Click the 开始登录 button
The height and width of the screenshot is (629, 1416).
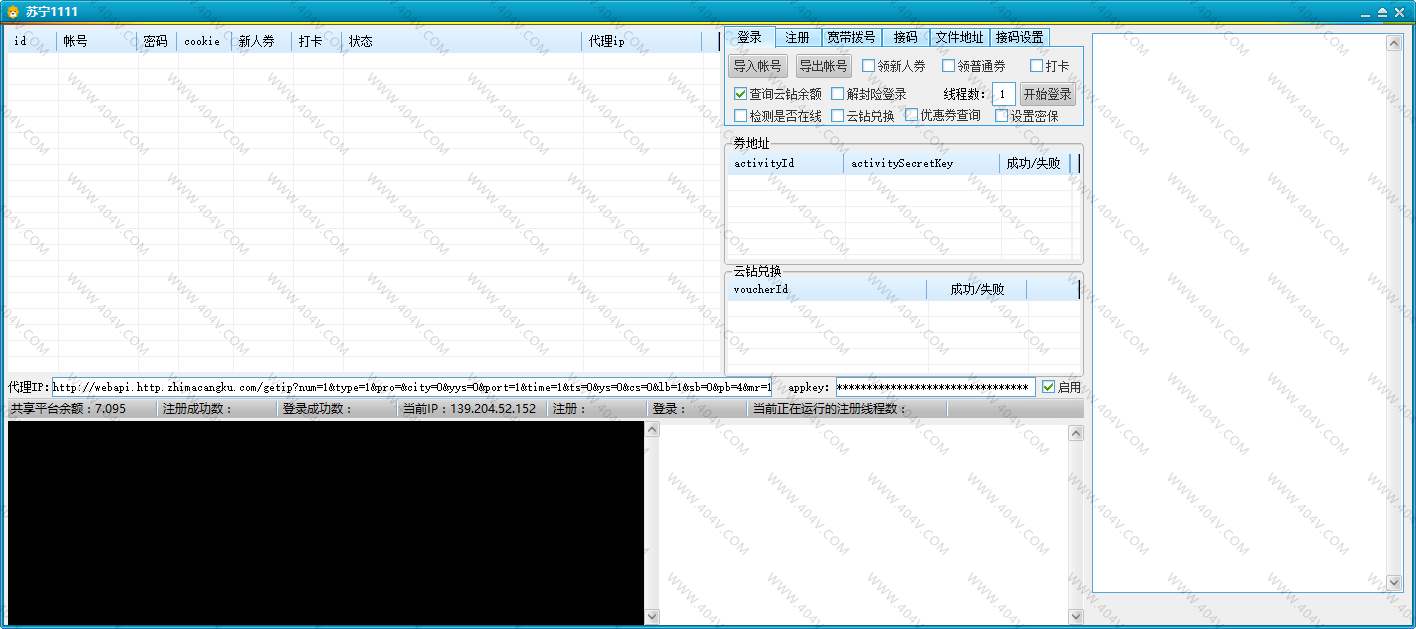point(1047,94)
